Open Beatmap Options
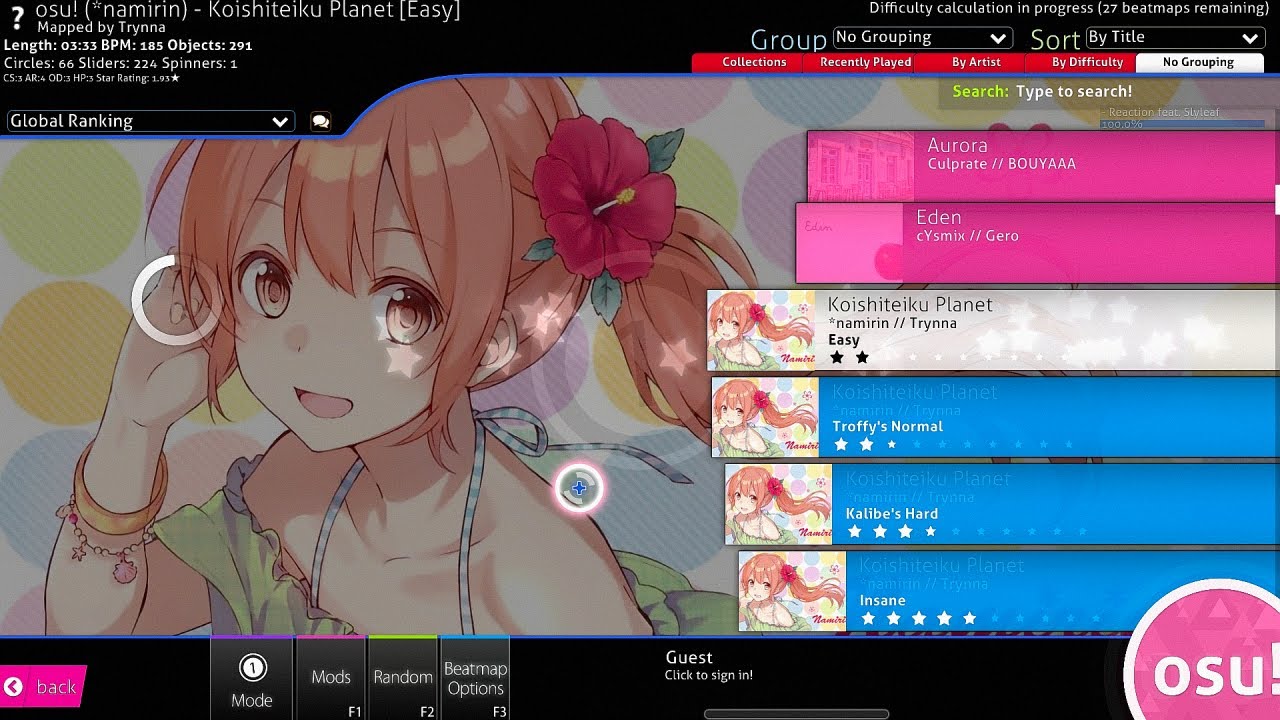 click(x=475, y=678)
